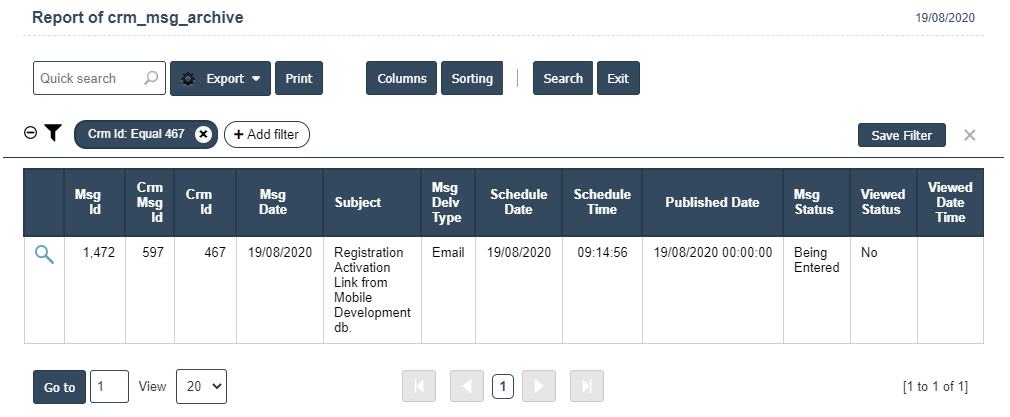The width and height of the screenshot is (1010, 417).
Task: Click the magnifying glass in Quick search
Action: point(151,78)
